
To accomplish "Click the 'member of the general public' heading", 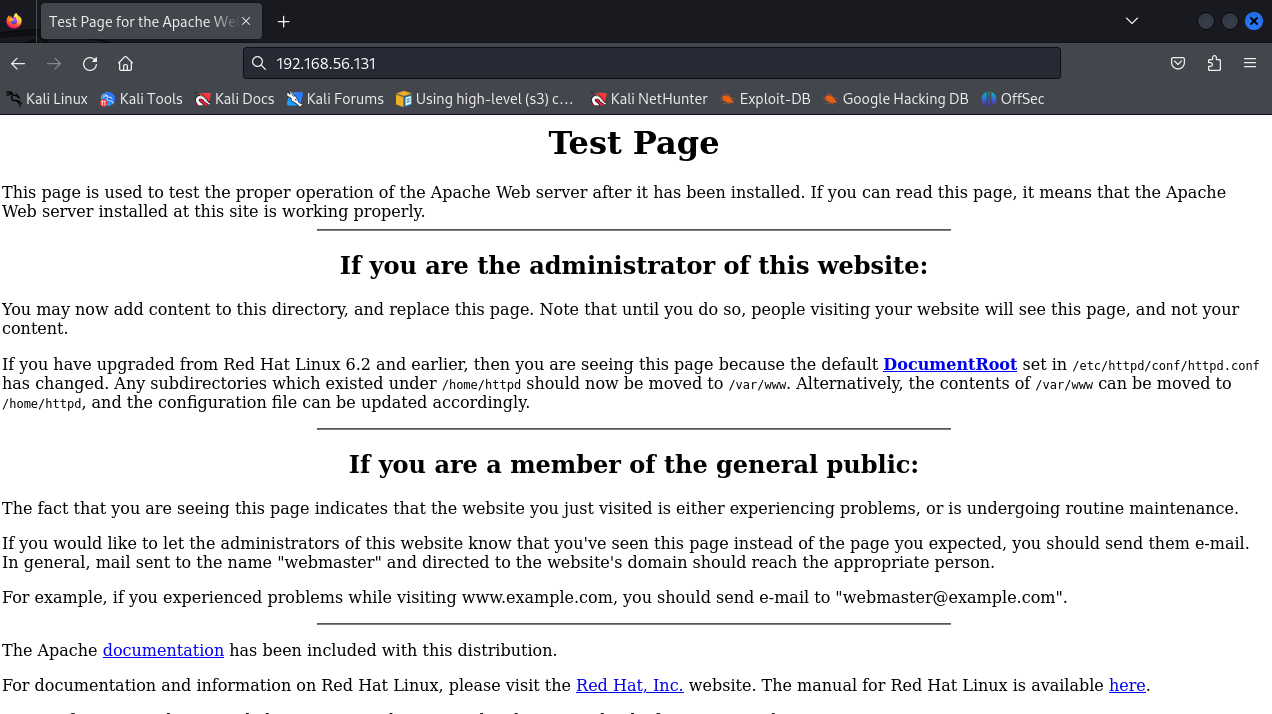I will coord(634,464).
